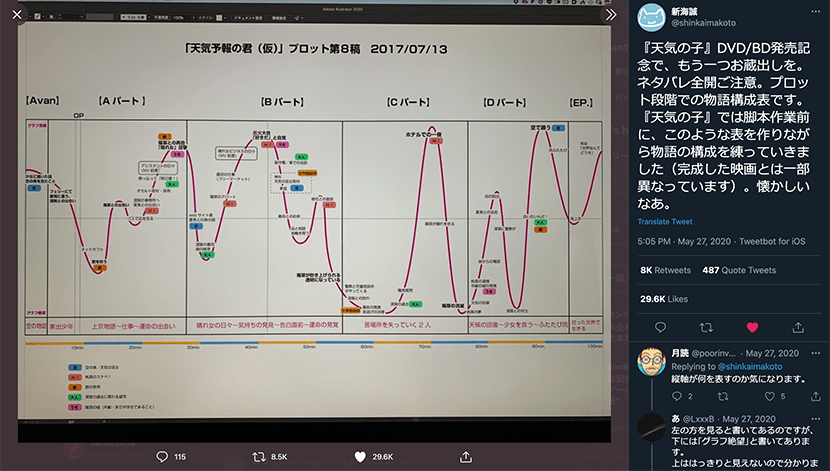Close the image viewer with the X

tap(18, 15)
